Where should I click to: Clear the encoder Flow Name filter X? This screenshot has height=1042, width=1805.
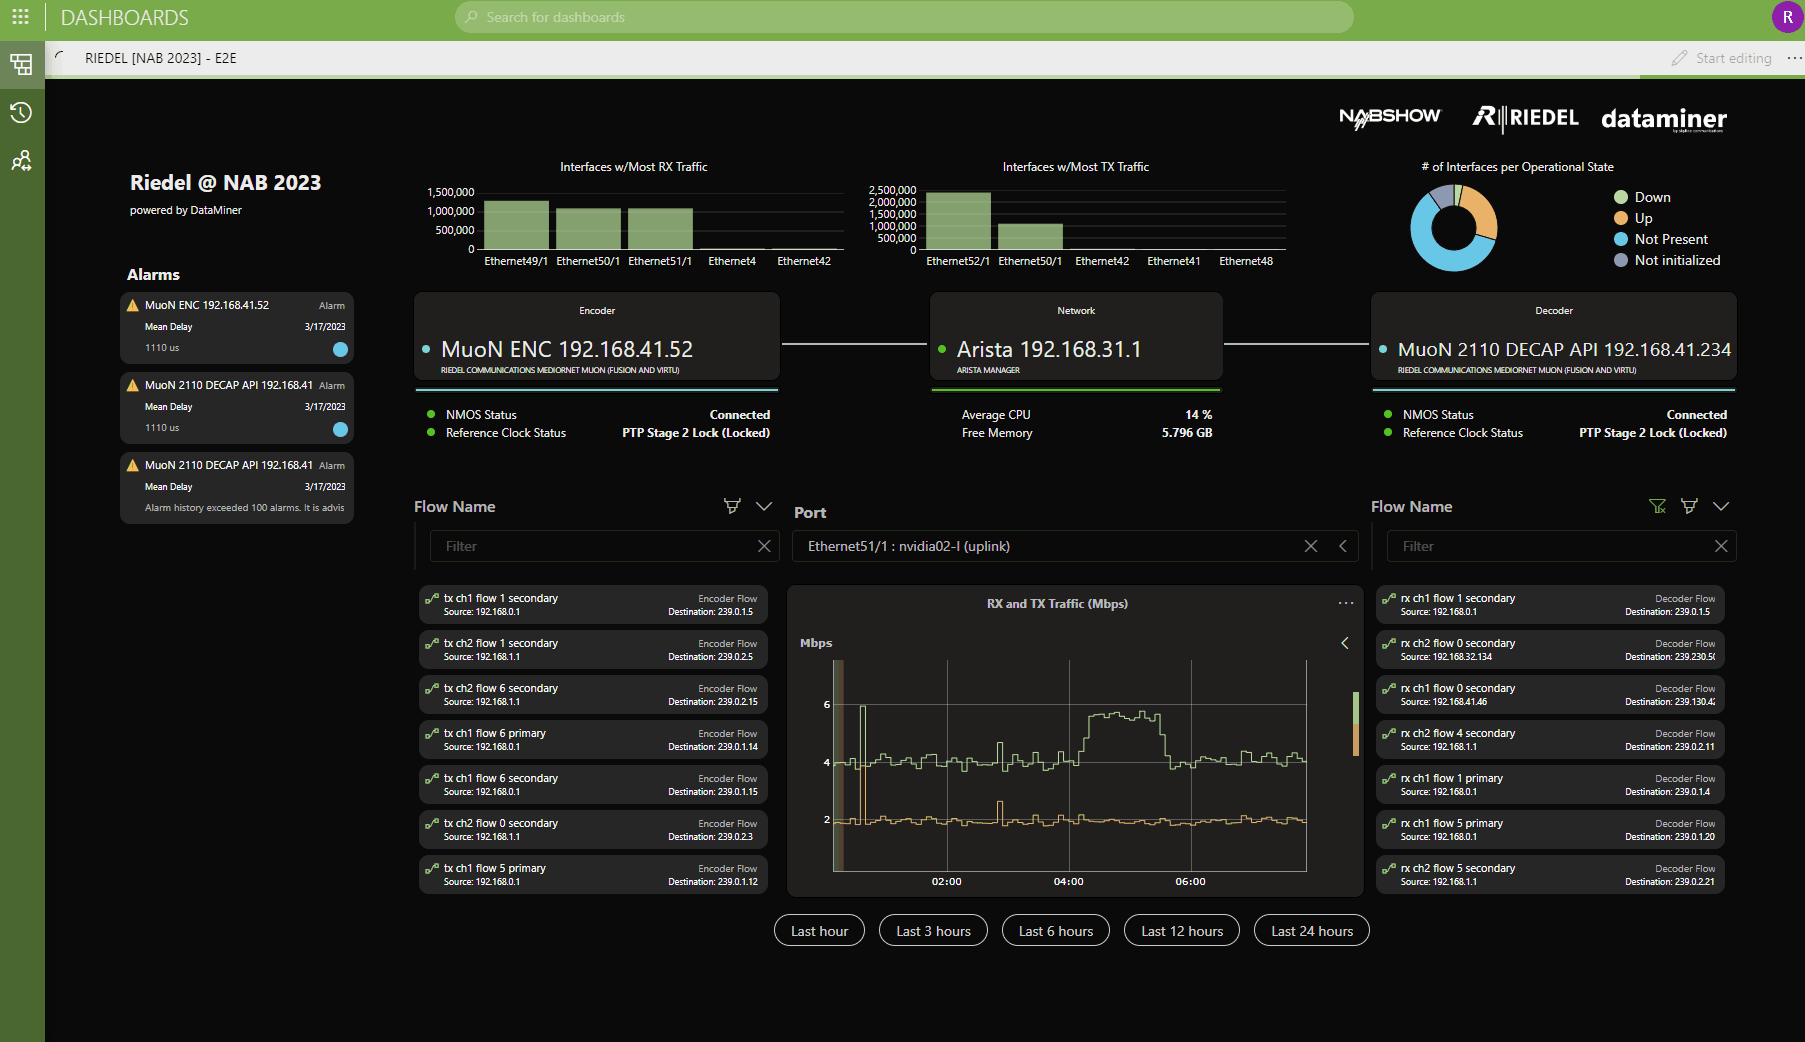[764, 546]
